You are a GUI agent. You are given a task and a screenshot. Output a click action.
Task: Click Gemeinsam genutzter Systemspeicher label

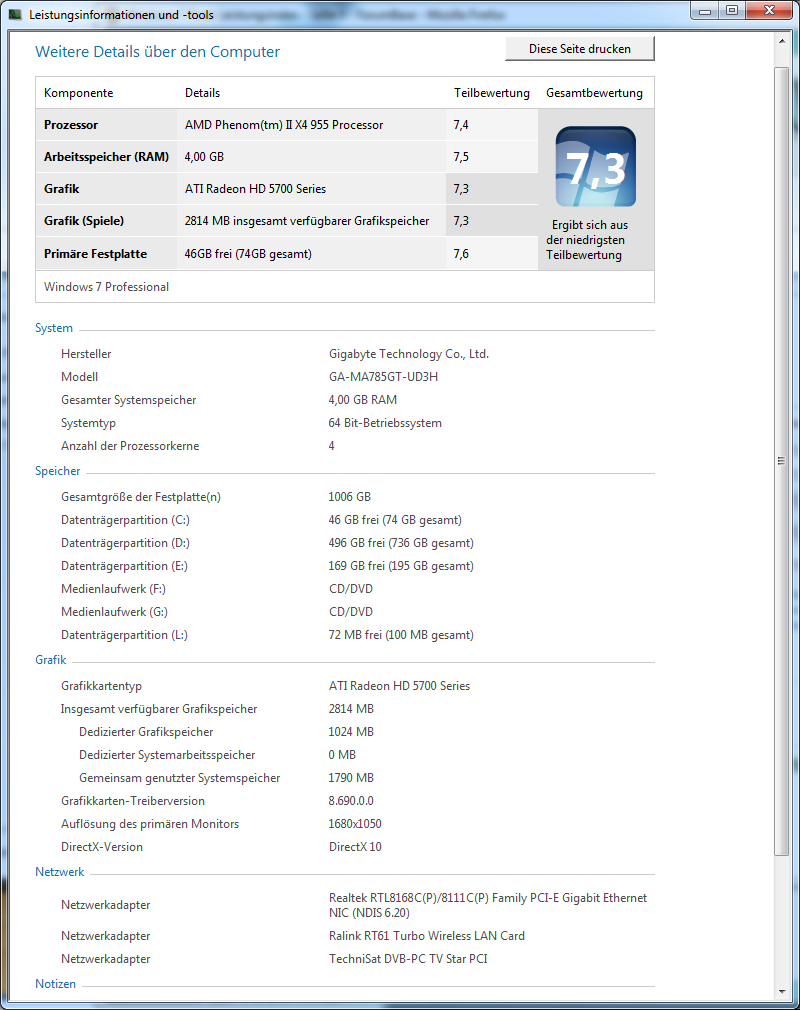180,777
